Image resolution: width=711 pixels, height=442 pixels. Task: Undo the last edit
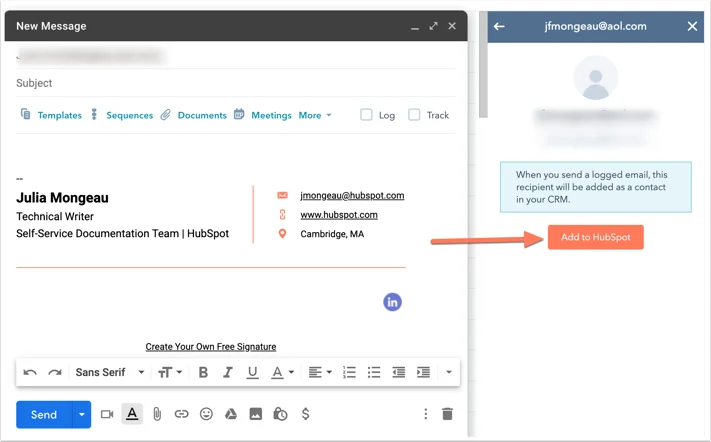click(30, 372)
